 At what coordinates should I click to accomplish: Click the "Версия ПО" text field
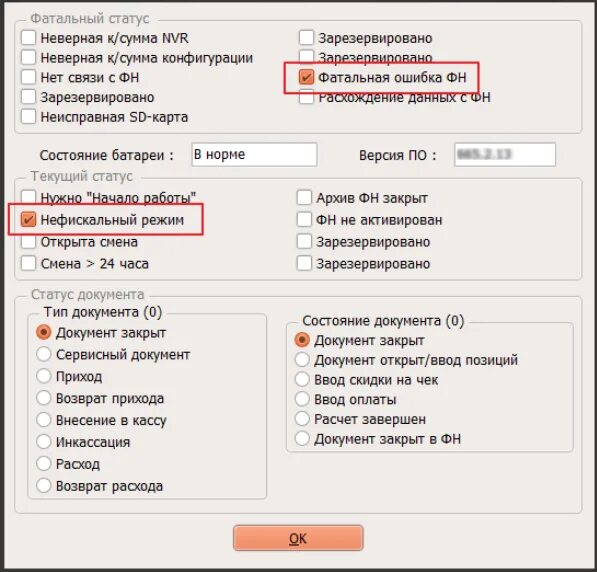pyautogui.click(x=505, y=155)
